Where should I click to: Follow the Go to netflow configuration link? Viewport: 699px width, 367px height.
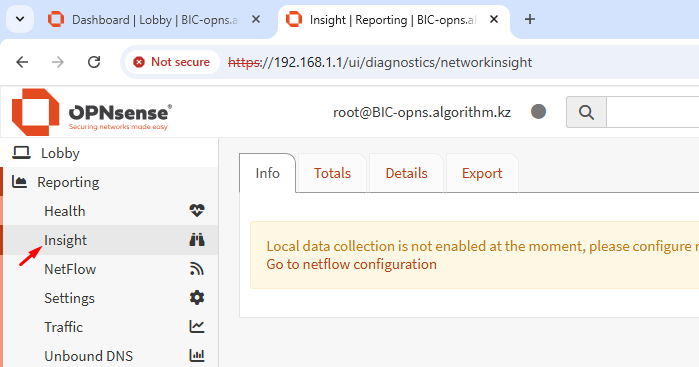[x=351, y=264]
